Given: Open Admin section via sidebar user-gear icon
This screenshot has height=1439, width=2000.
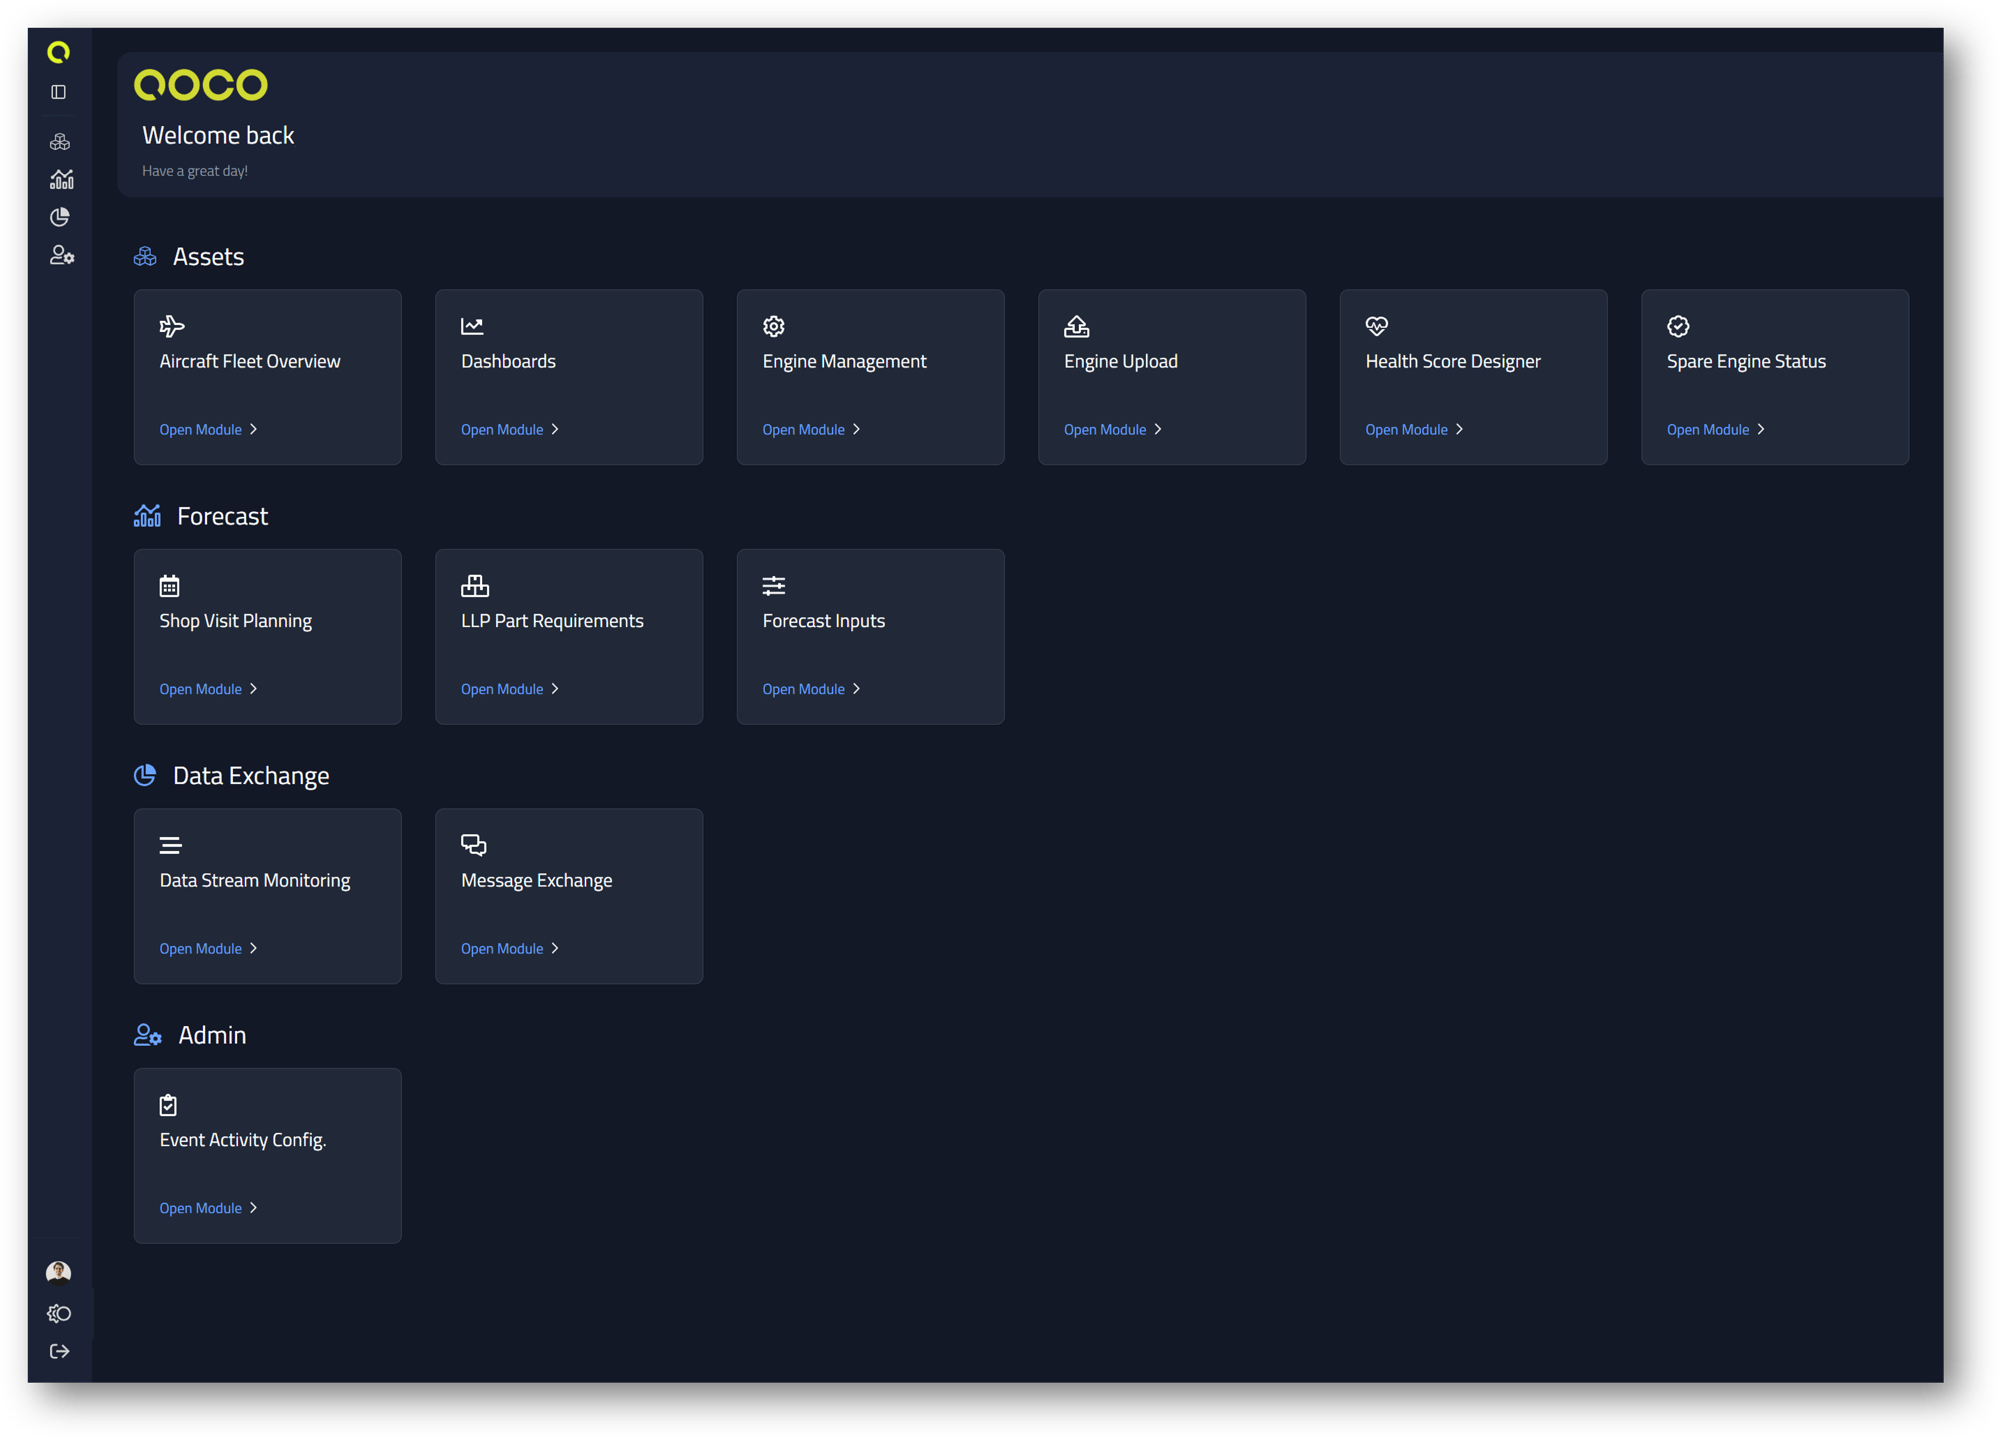Looking at the screenshot, I should [x=60, y=255].
